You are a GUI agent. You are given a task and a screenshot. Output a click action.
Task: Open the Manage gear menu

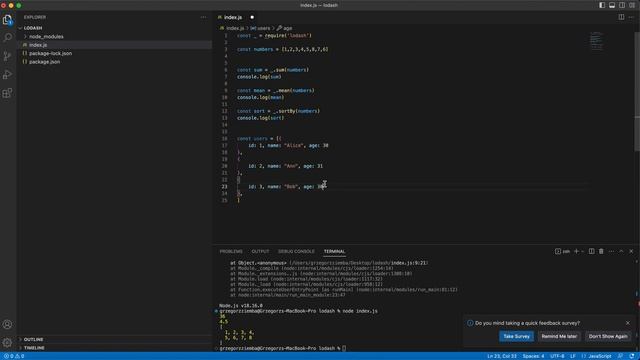point(7,342)
